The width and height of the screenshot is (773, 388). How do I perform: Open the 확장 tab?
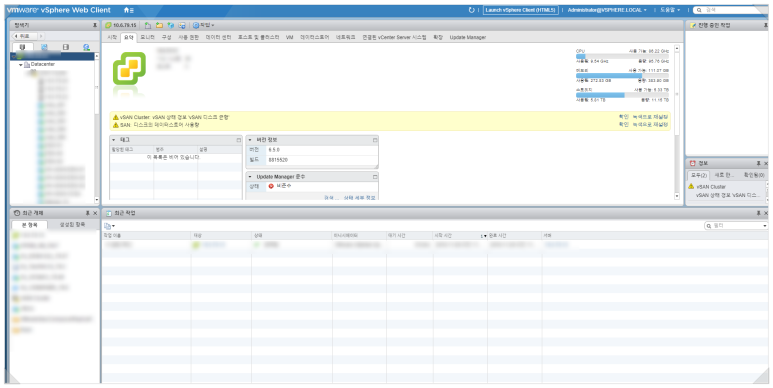tap(438, 37)
